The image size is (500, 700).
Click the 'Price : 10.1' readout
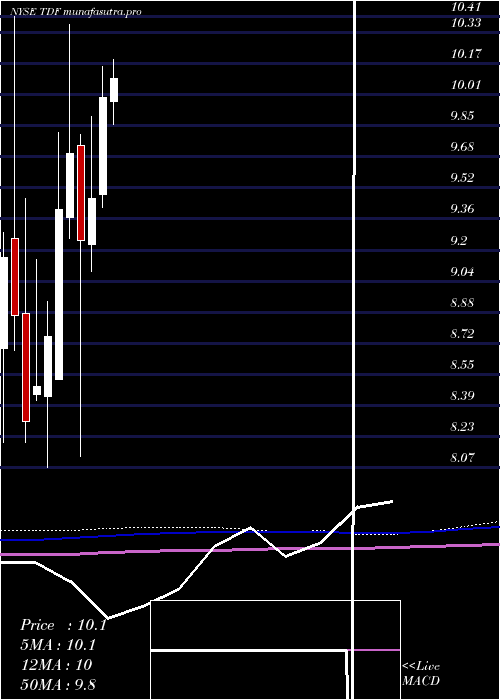[63, 625]
